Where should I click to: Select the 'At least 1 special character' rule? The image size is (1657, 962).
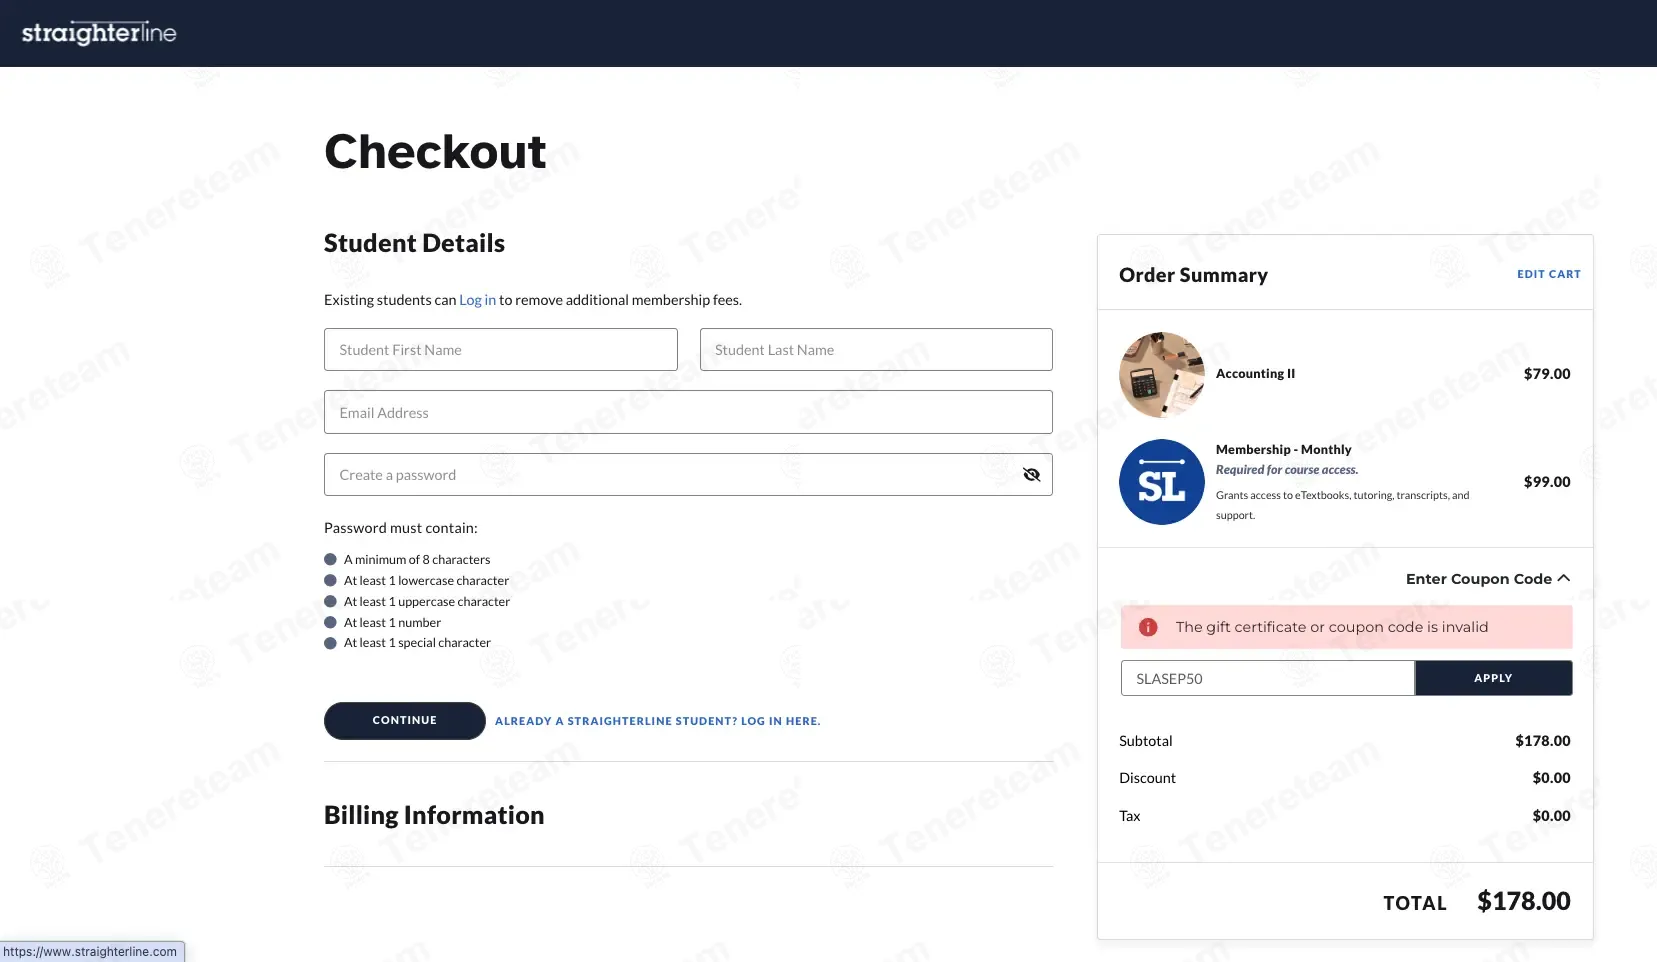(x=417, y=643)
